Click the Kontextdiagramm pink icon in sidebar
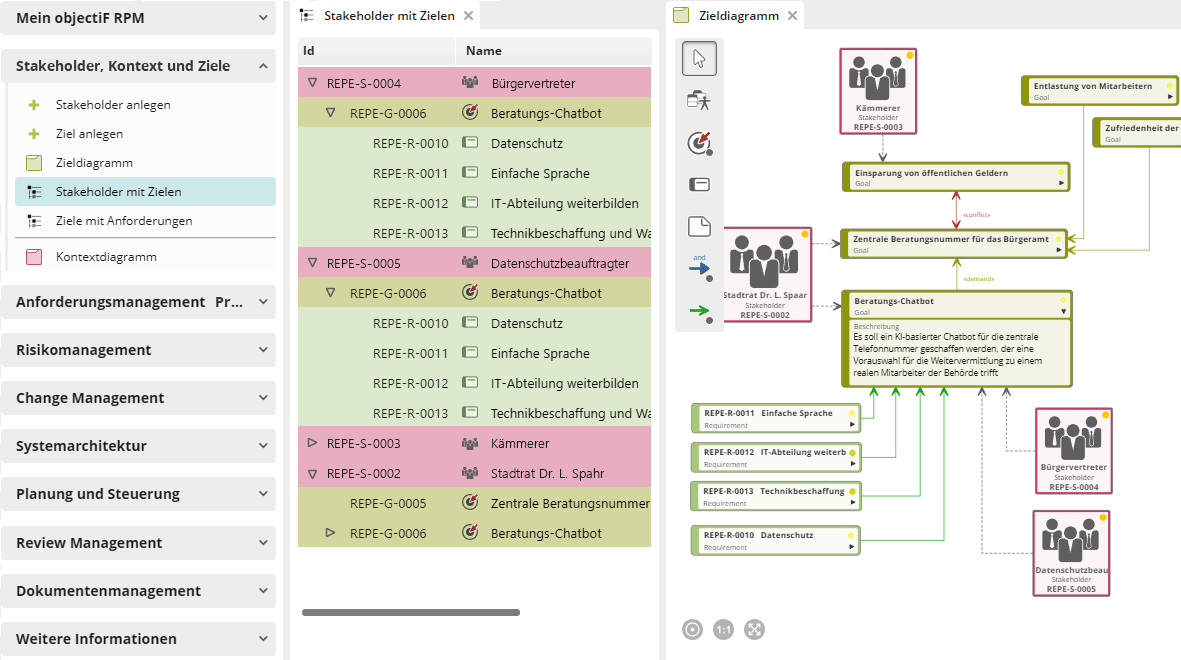The image size is (1181, 660). click(34, 257)
